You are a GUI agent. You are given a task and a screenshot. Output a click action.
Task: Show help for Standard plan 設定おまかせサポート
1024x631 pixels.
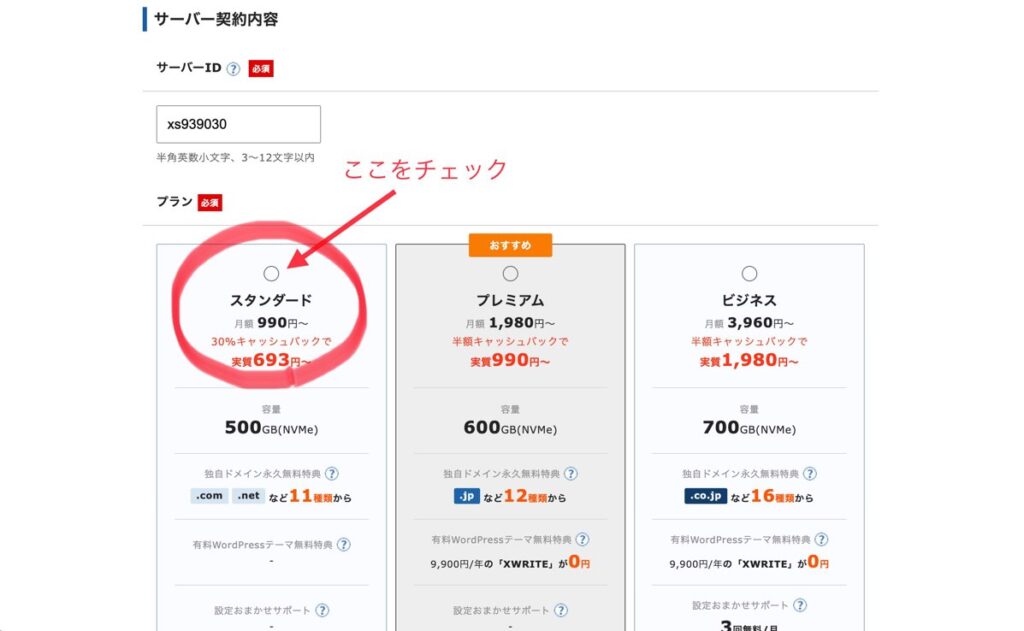tap(322, 610)
